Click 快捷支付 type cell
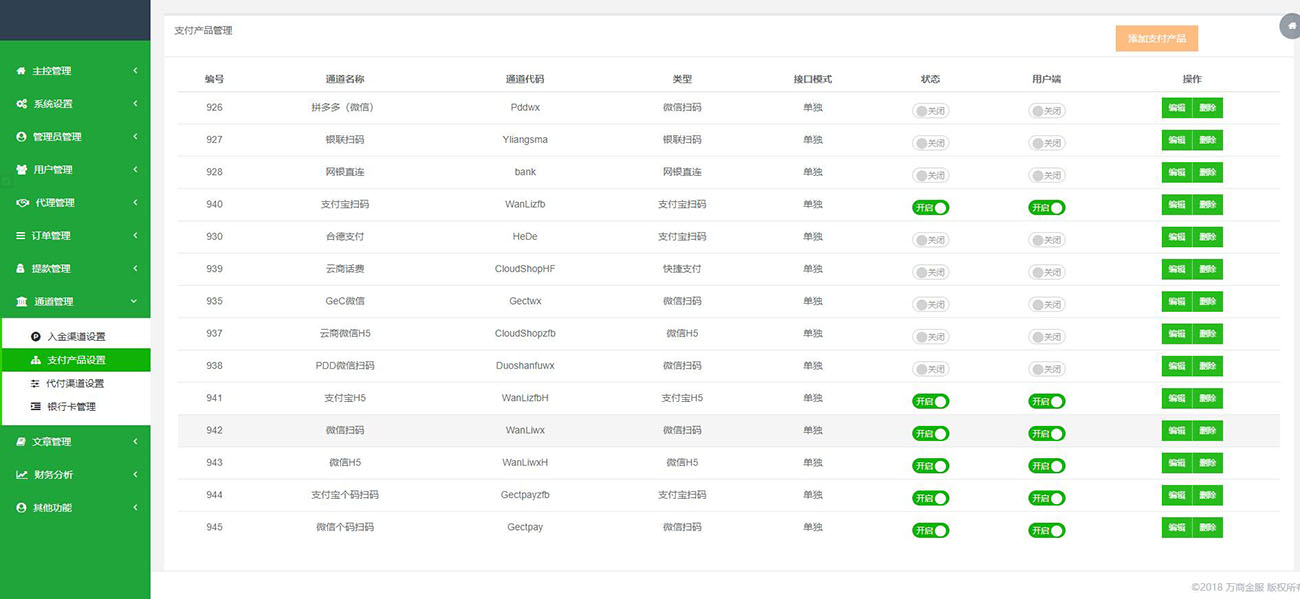Viewport: 1300px width, 599px height. [x=682, y=269]
